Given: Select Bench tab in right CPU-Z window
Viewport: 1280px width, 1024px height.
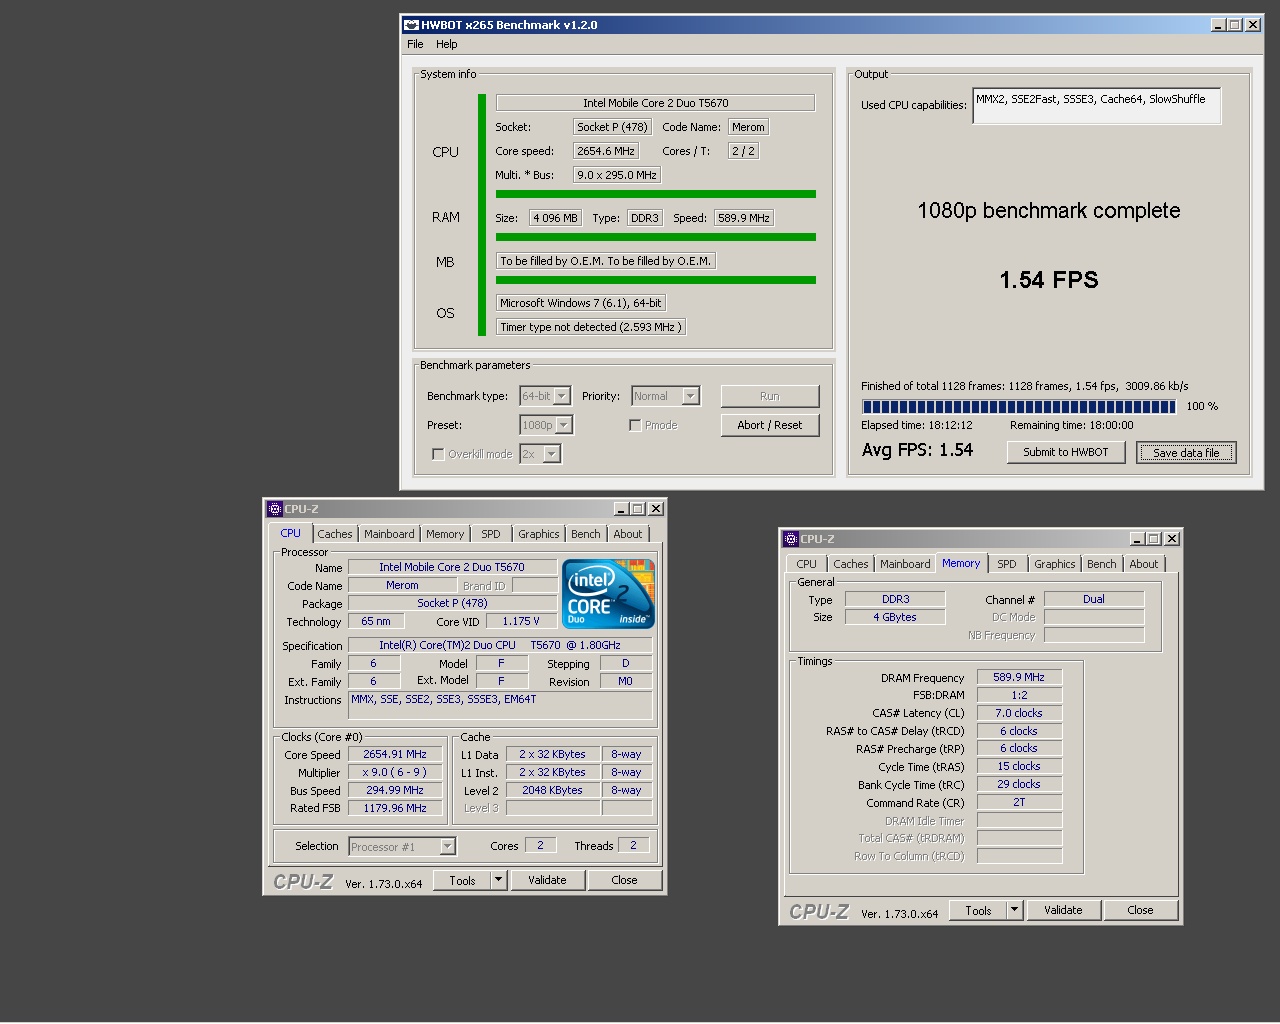Looking at the screenshot, I should click(1102, 564).
